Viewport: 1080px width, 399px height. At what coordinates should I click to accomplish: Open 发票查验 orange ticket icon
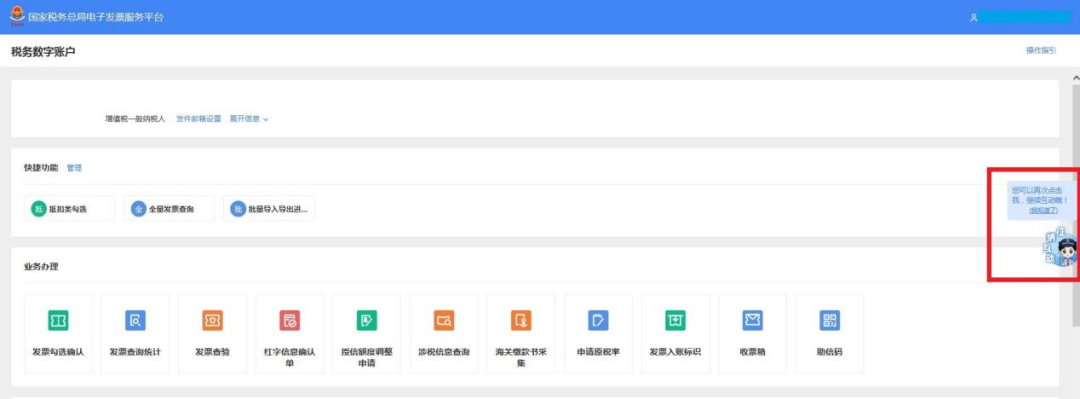tap(212, 320)
